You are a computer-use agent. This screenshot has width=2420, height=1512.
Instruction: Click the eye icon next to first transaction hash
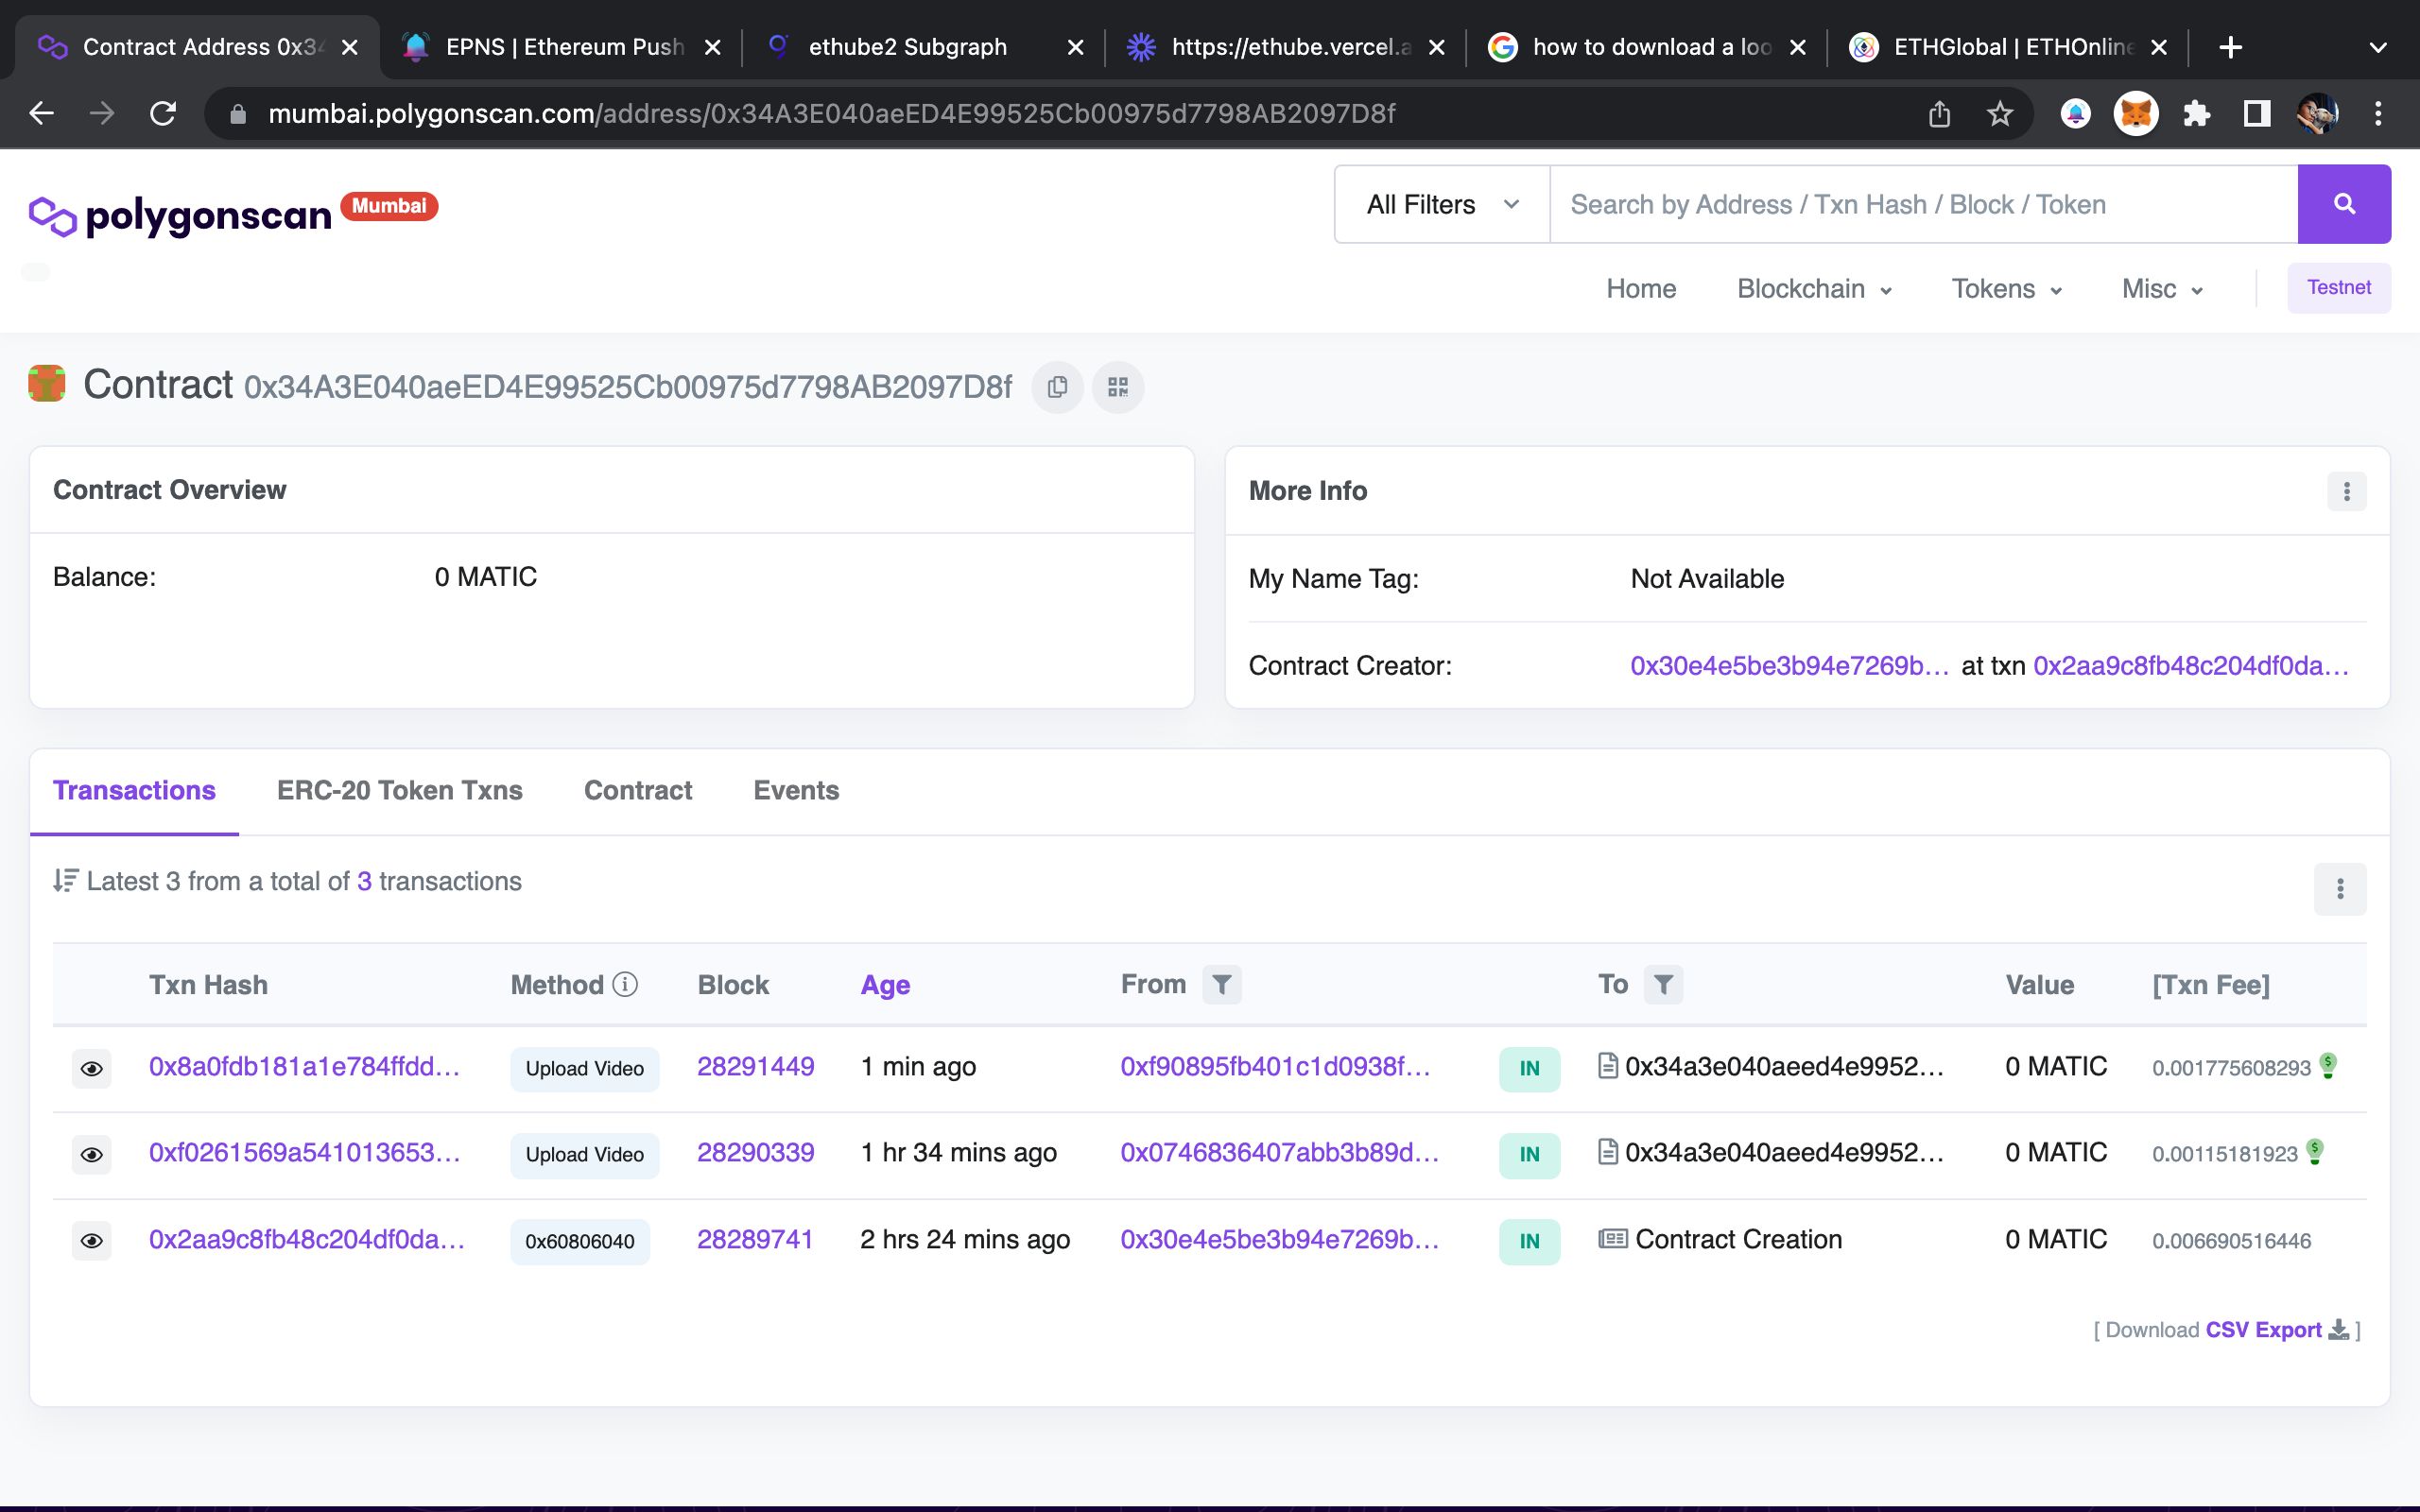(91, 1066)
